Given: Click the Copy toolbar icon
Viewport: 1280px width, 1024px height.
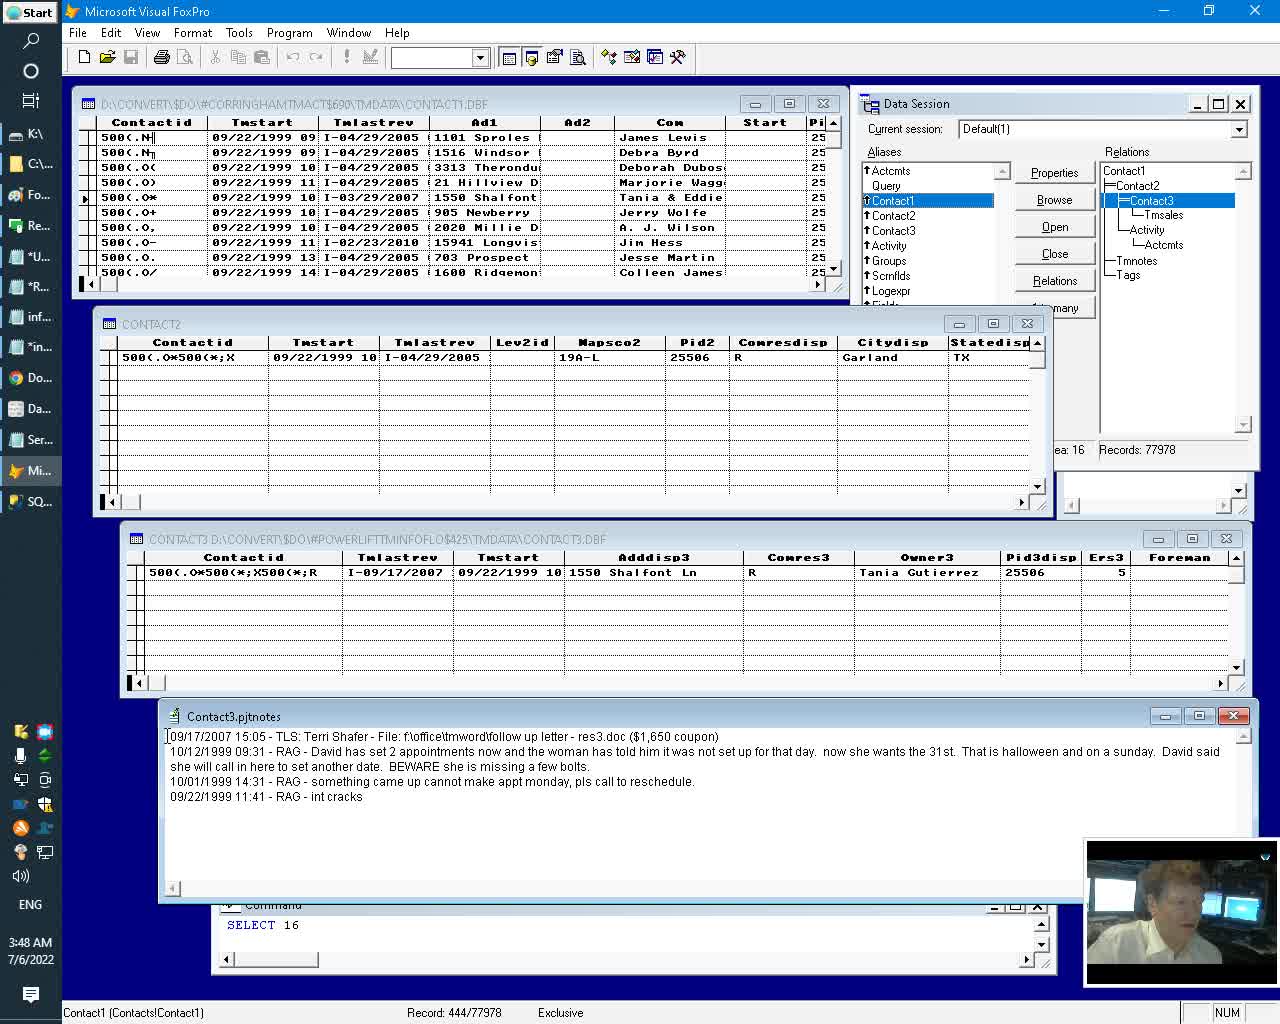Looking at the screenshot, I should coord(238,58).
